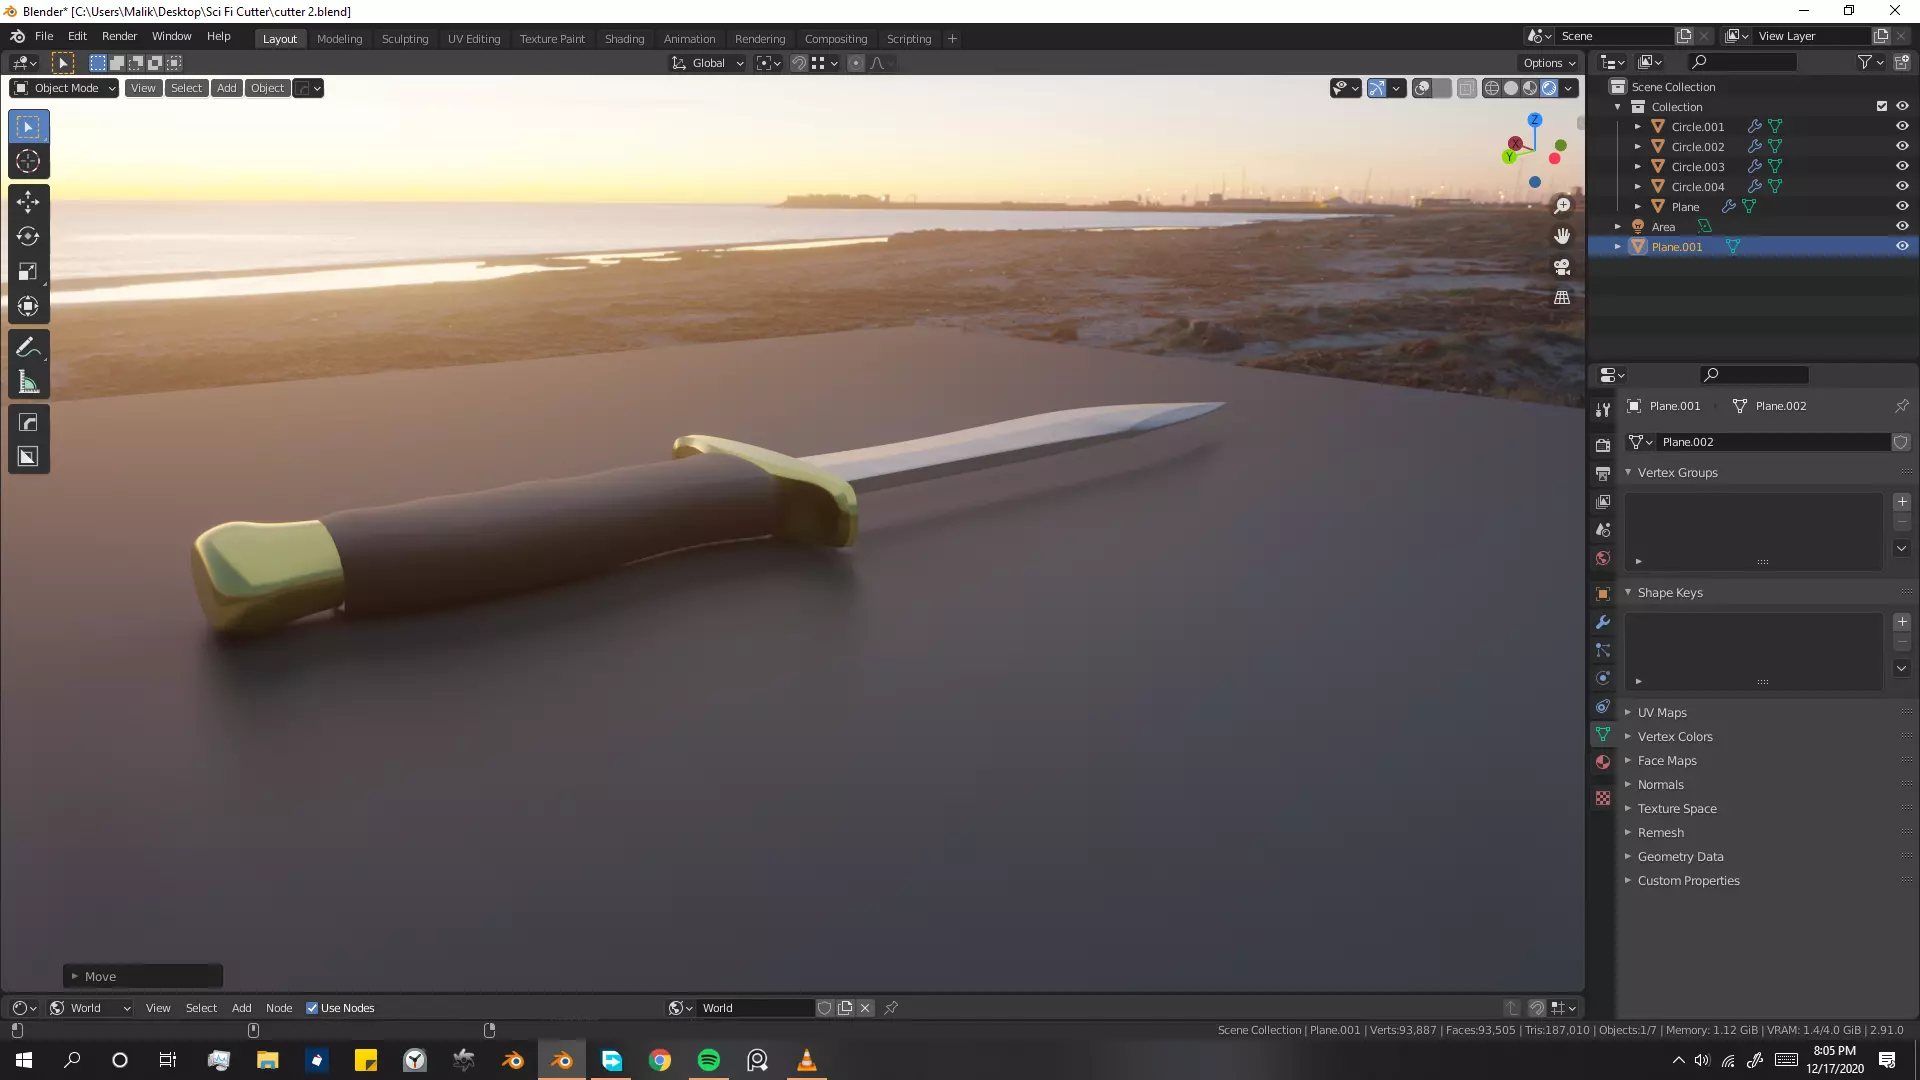
Task: Open World properties tab icon
Action: point(1603,558)
